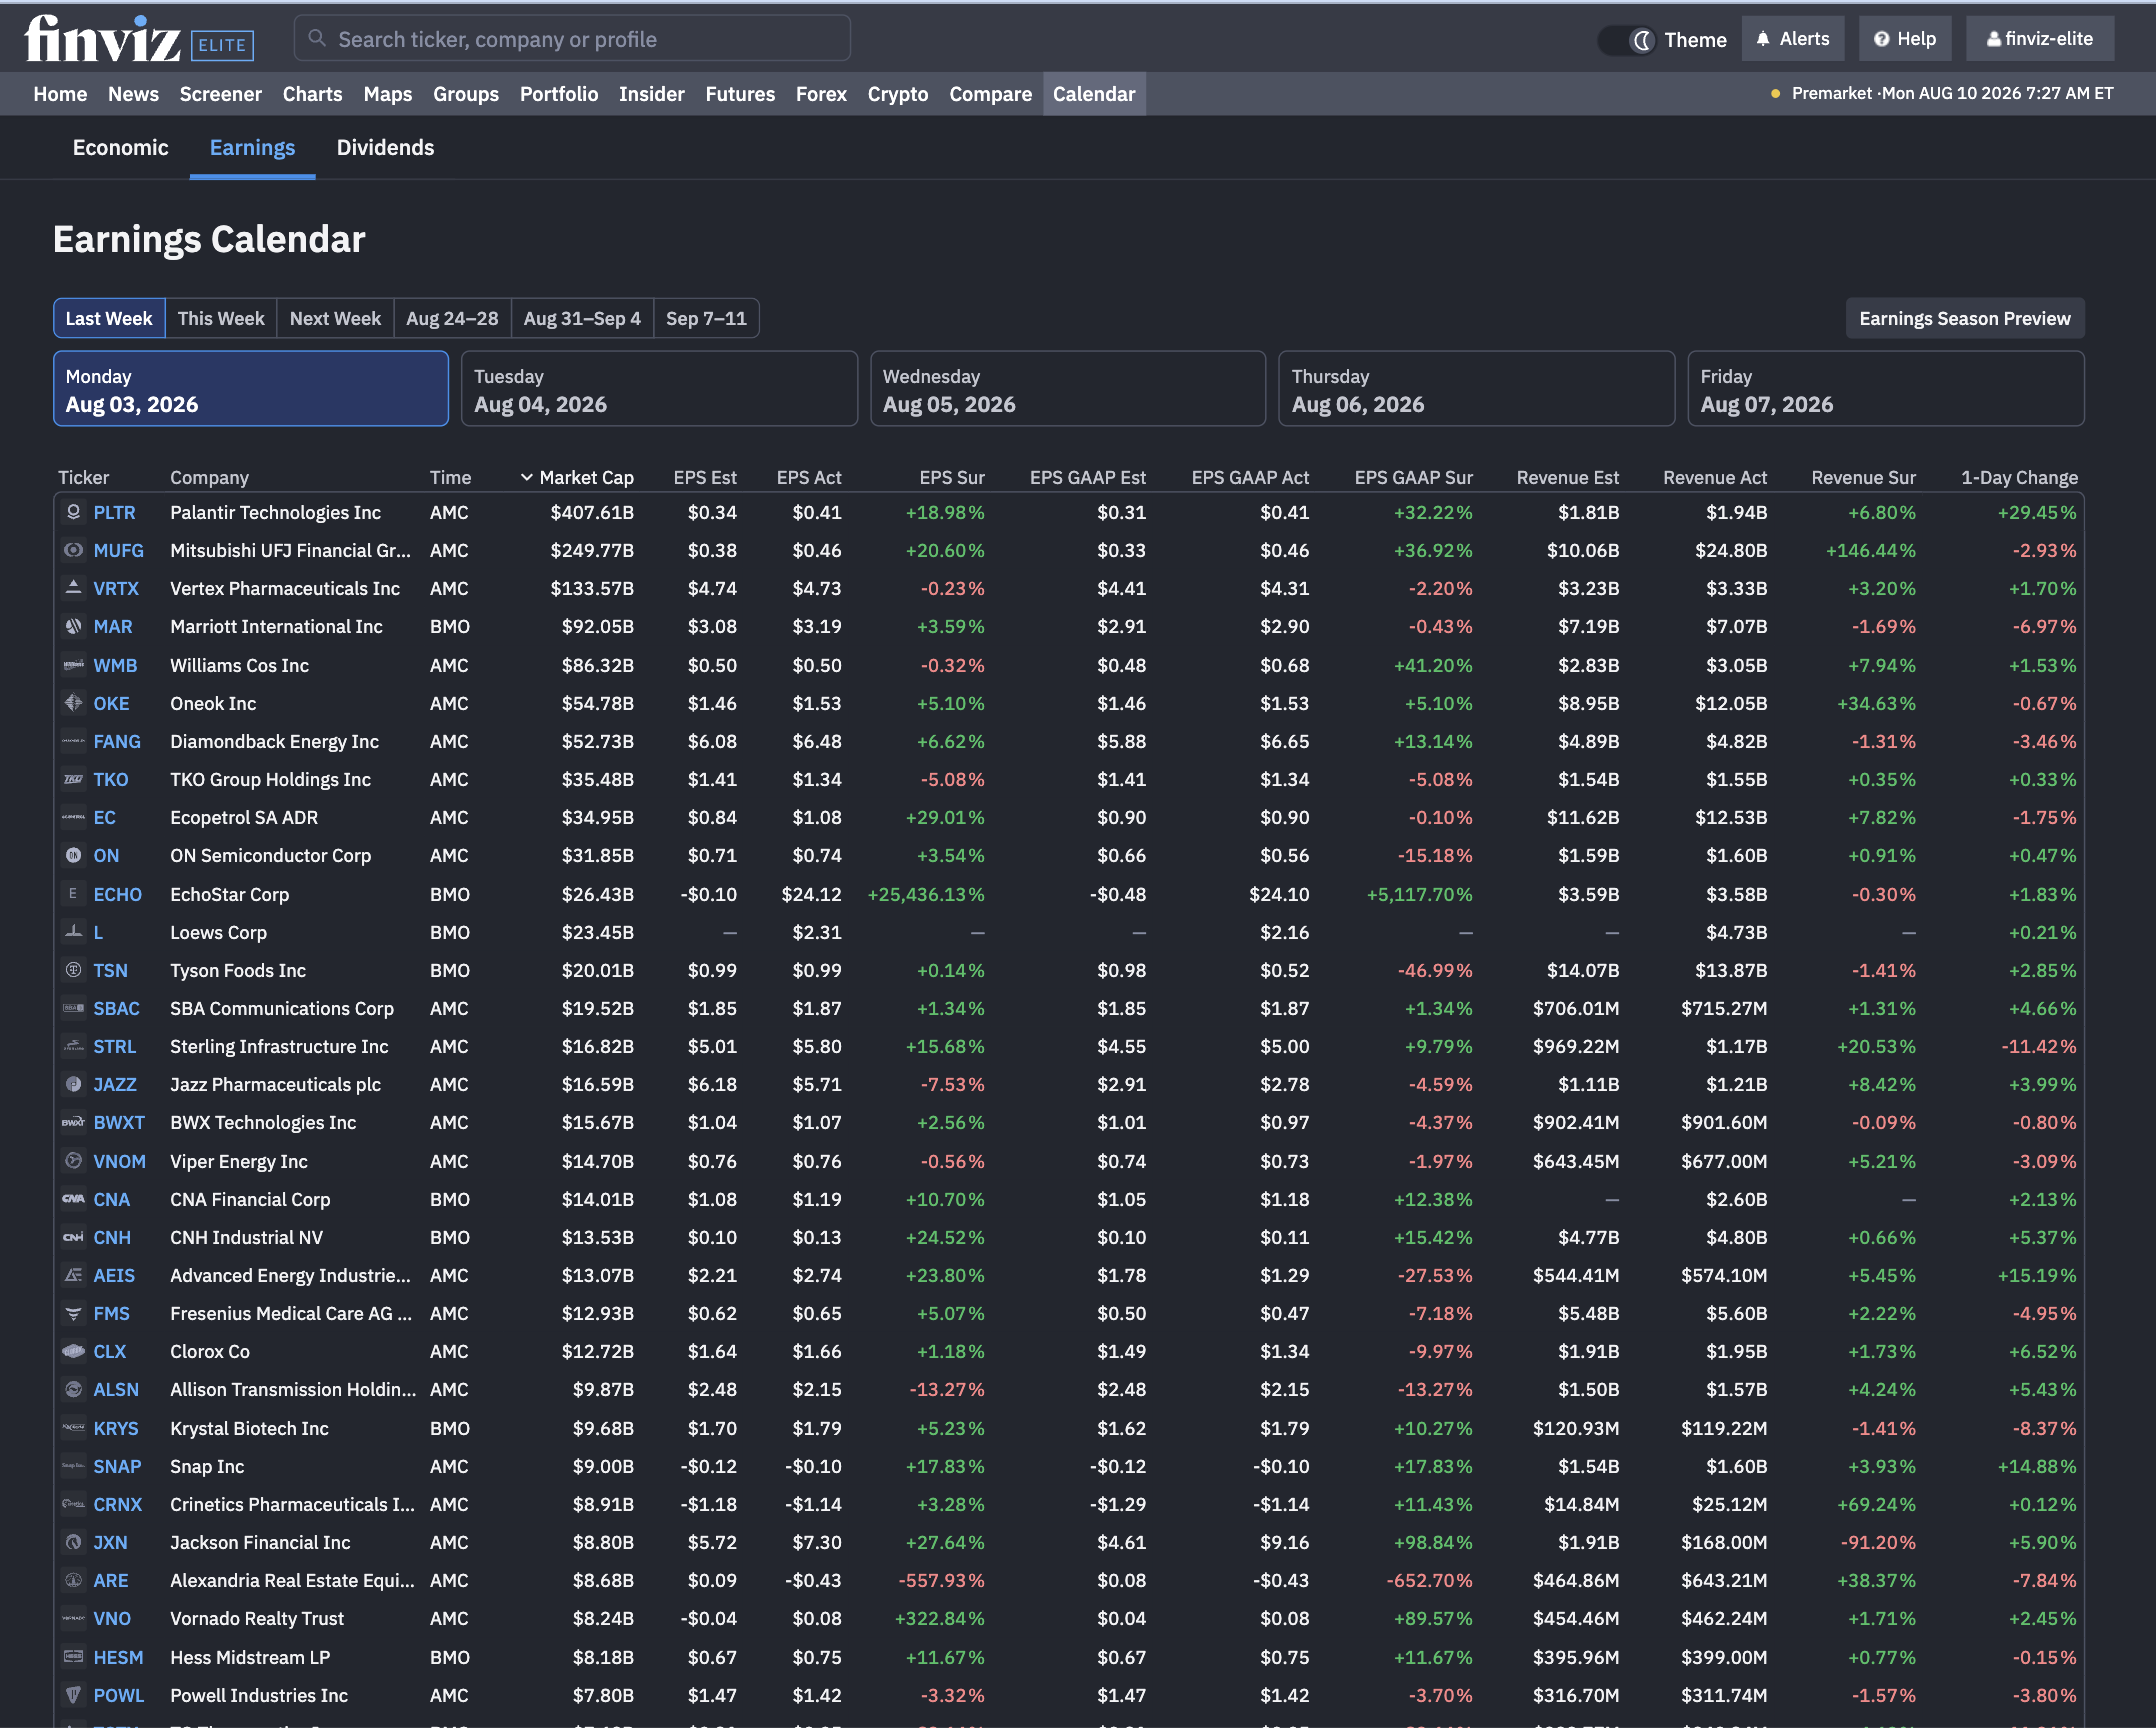Switch to the Economic calendar tab

coord(120,147)
